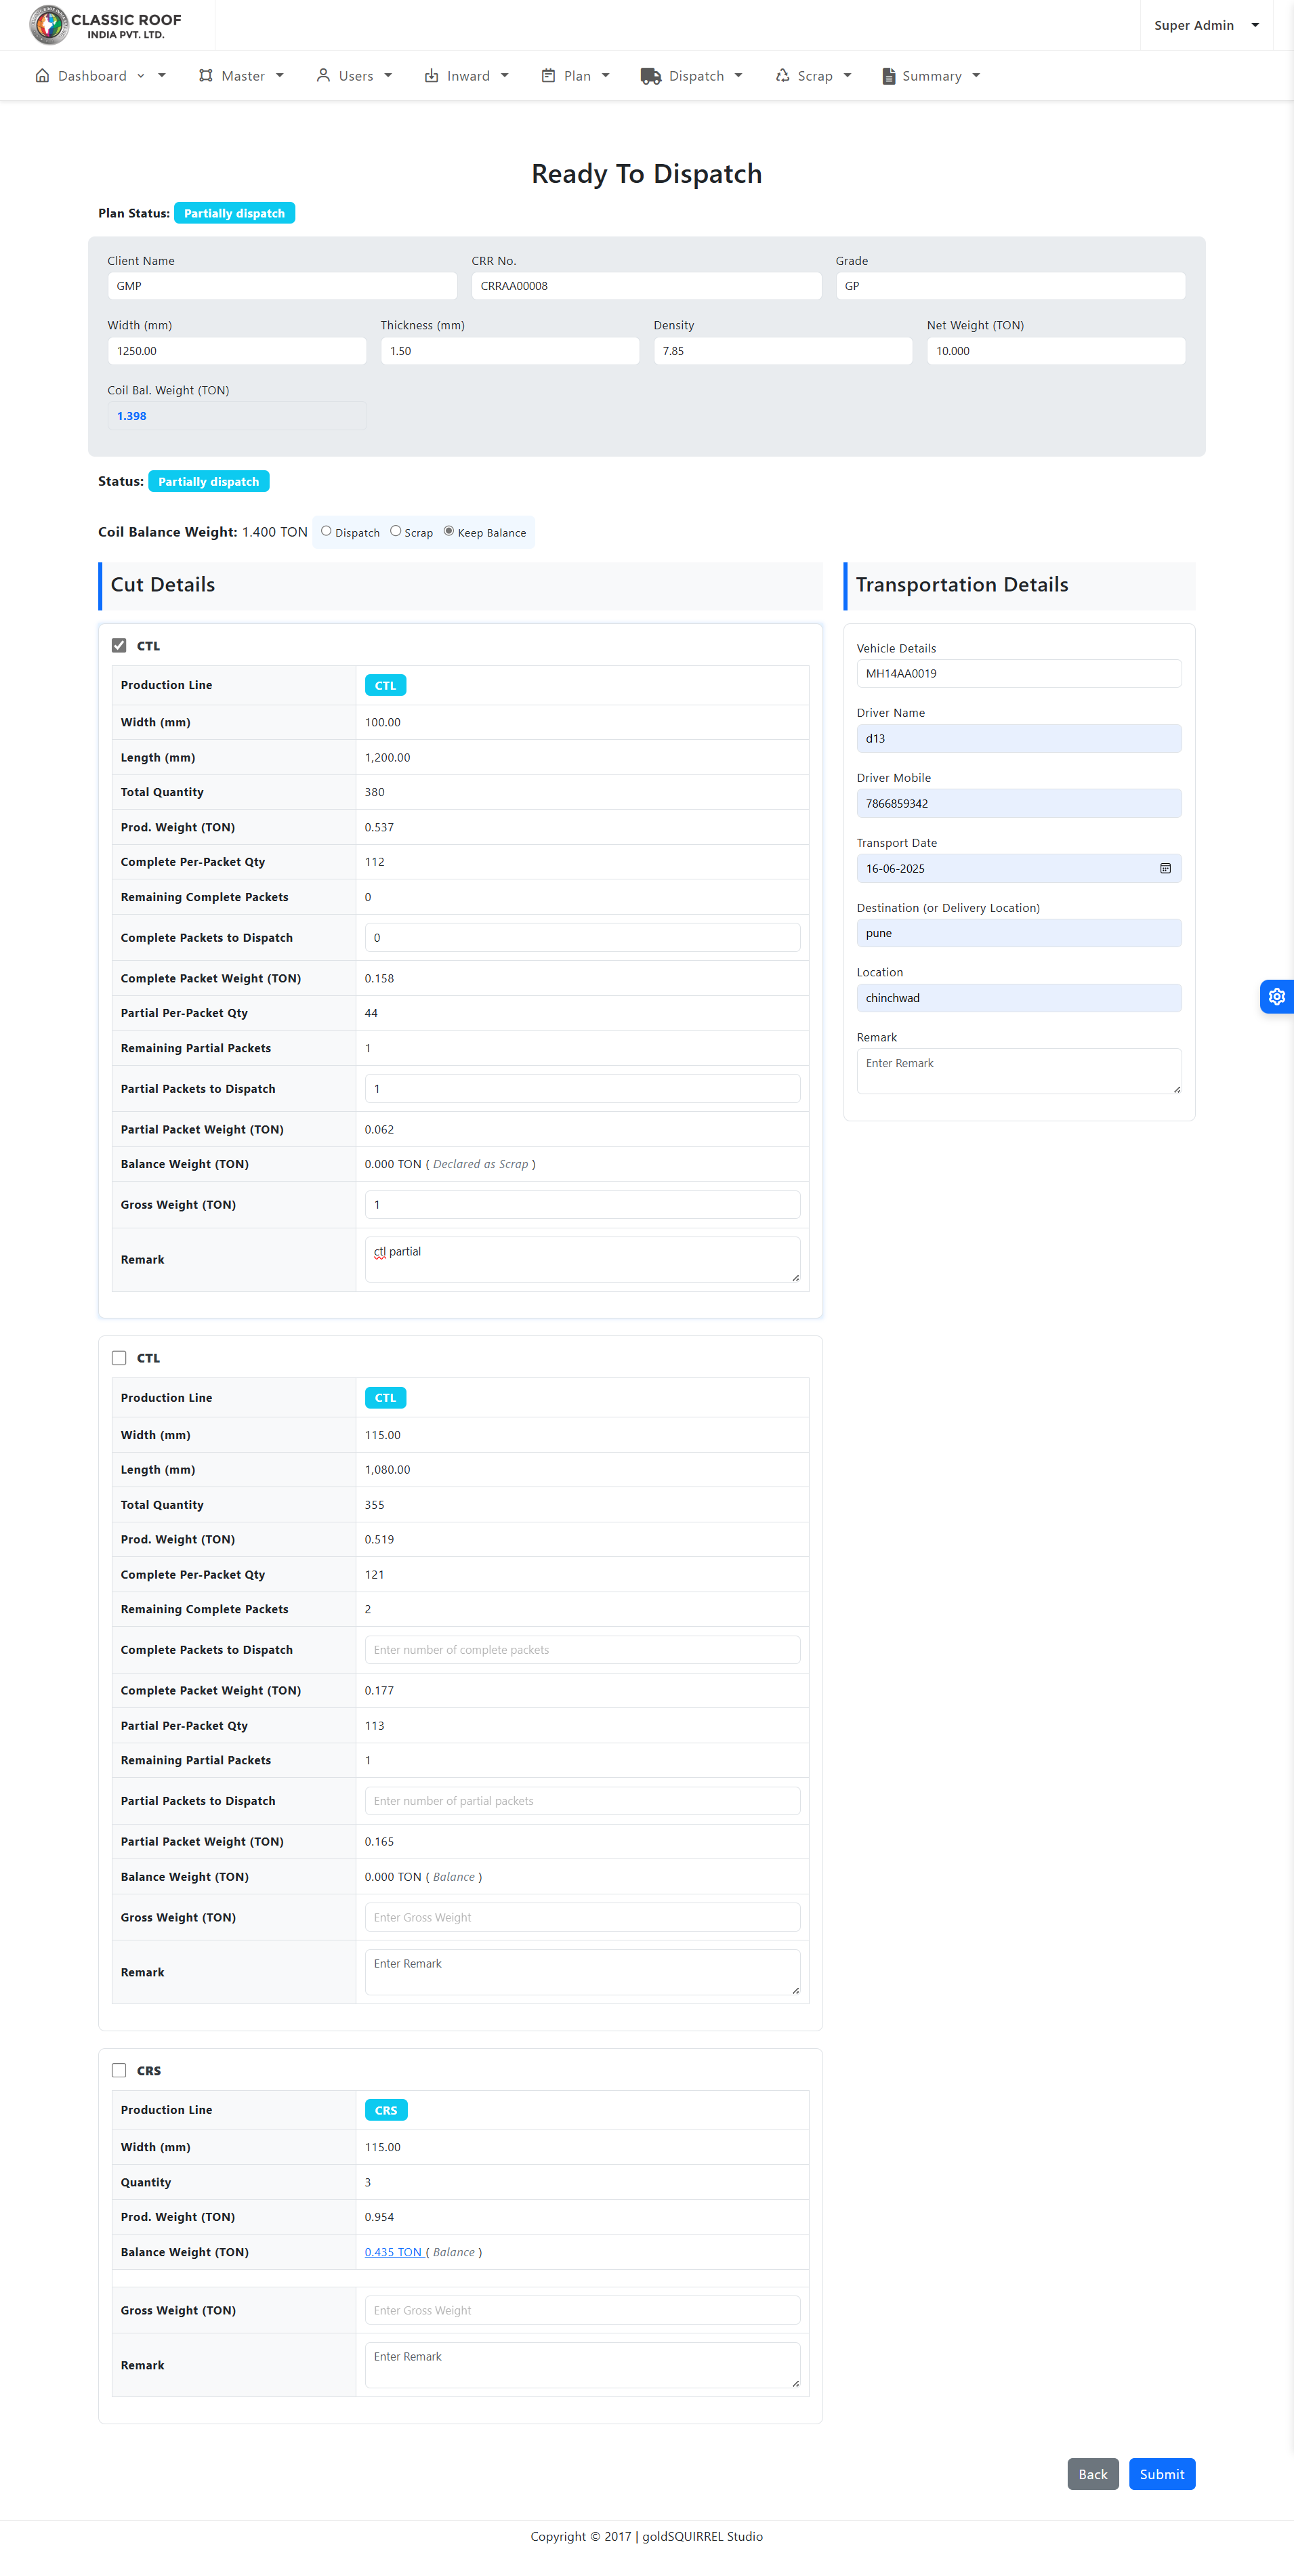Open the Transport Date calendar picker icon
Viewport: 1294px width, 2576px height.
tap(1165, 868)
